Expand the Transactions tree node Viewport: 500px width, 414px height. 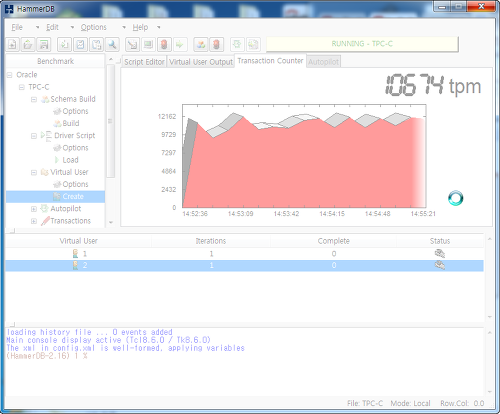(x=34, y=221)
